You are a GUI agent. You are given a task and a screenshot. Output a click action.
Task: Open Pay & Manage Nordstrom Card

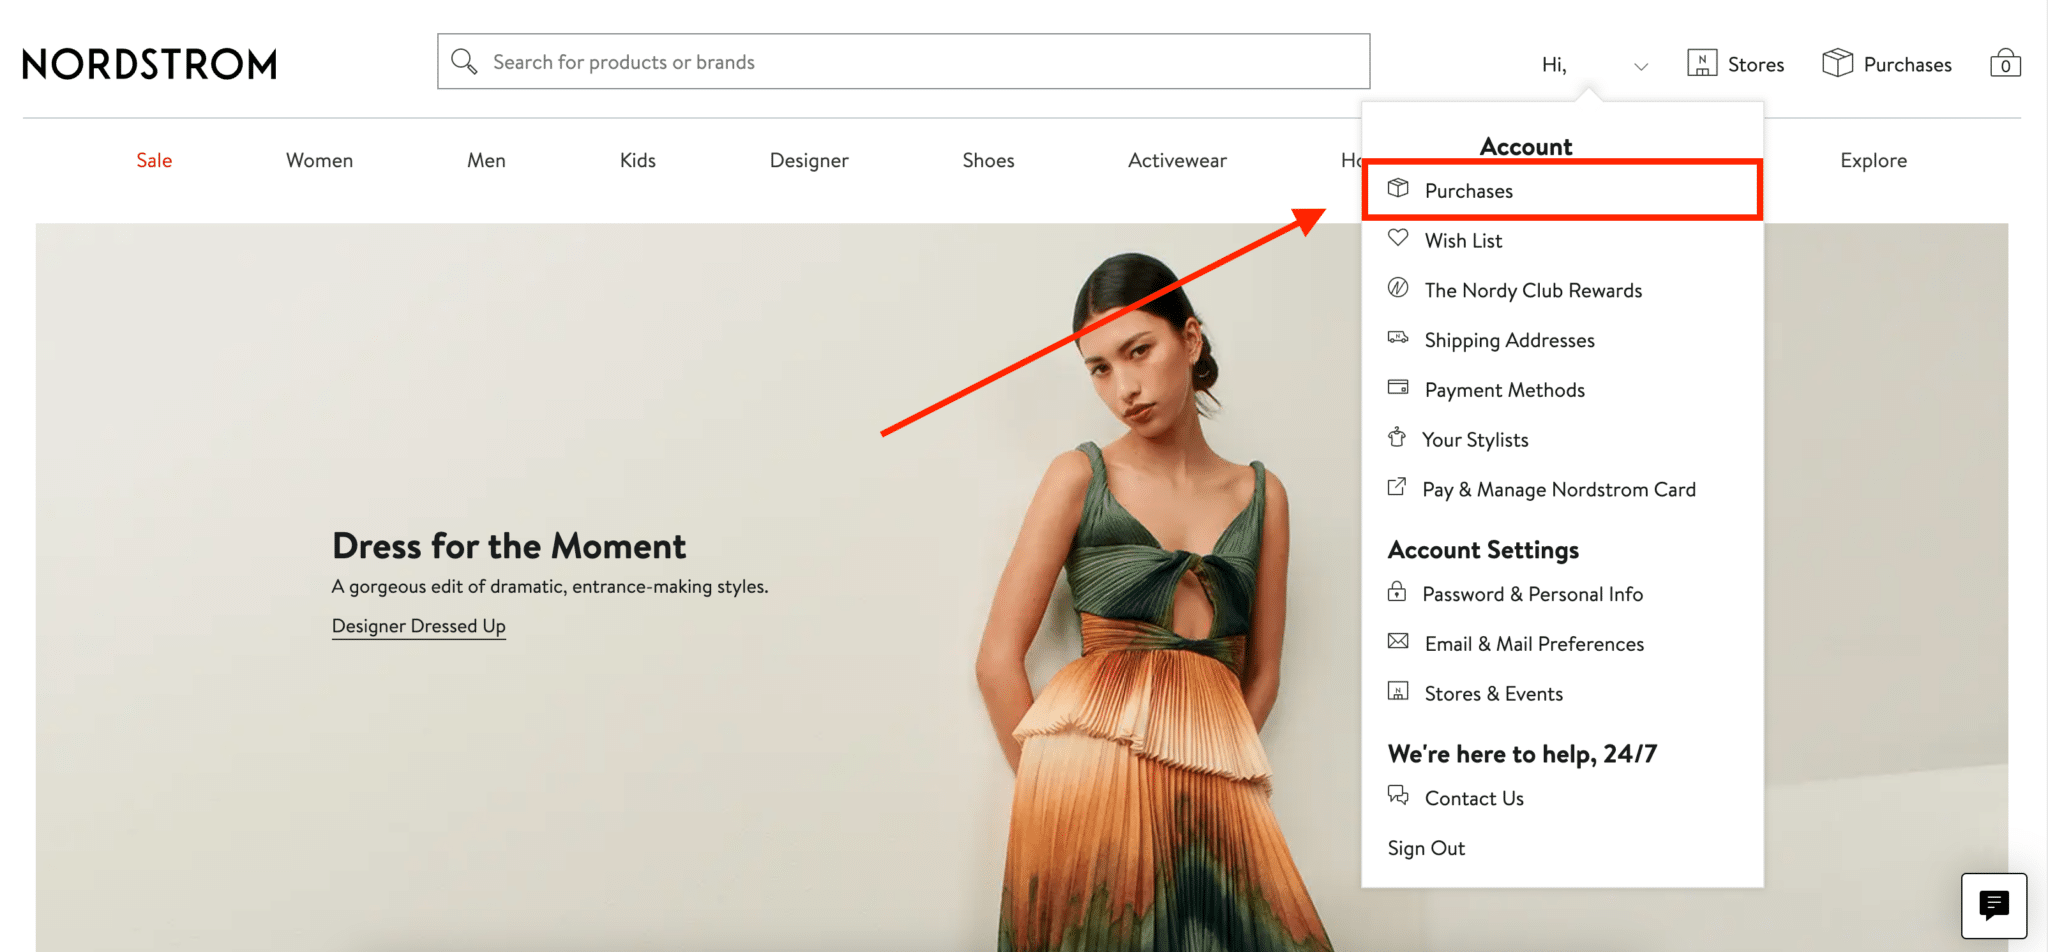(x=1559, y=490)
